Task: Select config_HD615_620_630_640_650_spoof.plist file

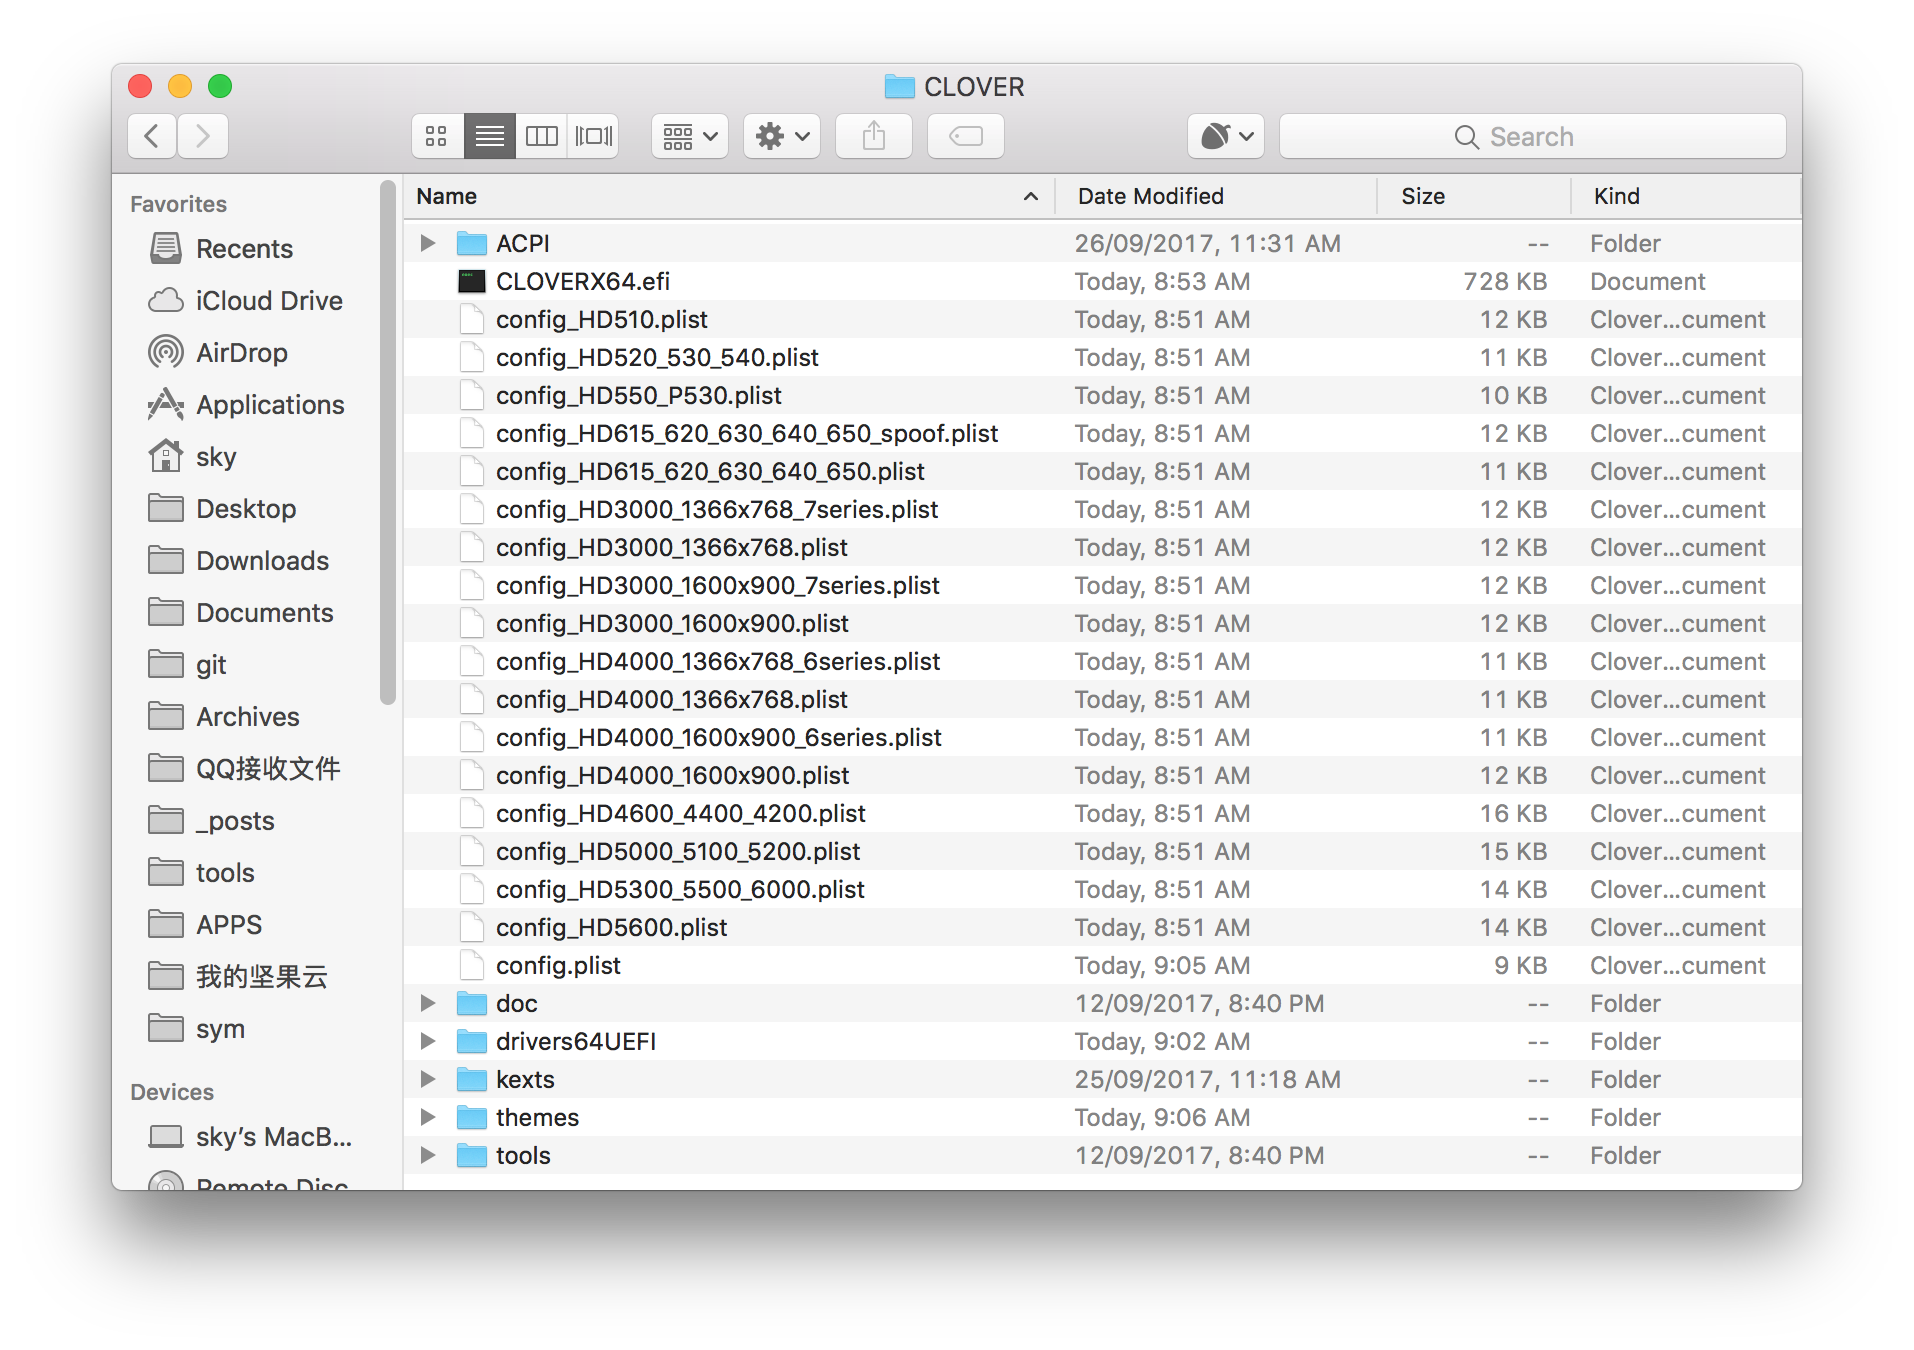Action: click(x=1102, y=433)
